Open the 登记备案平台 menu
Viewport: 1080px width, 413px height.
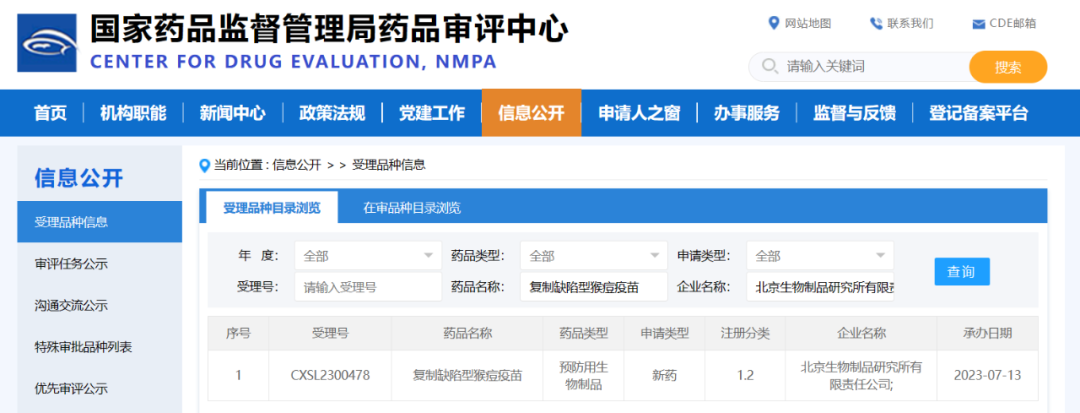pos(979,113)
